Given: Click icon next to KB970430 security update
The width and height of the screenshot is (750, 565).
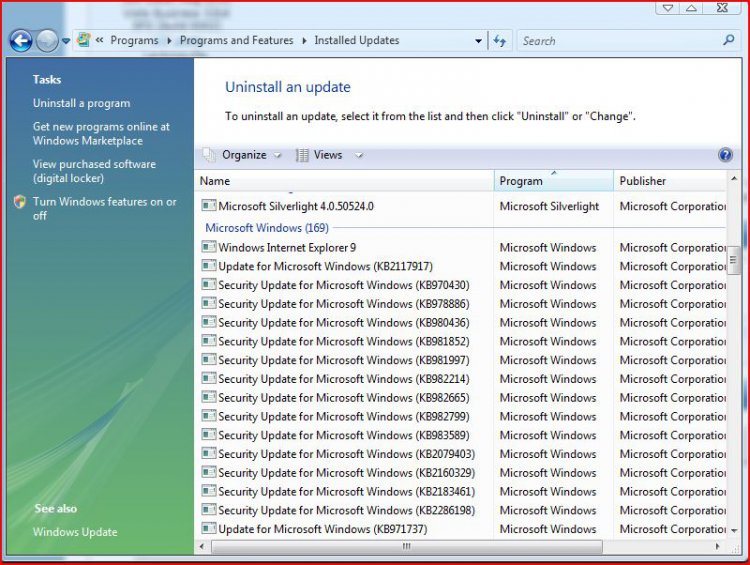Looking at the screenshot, I should [209, 285].
